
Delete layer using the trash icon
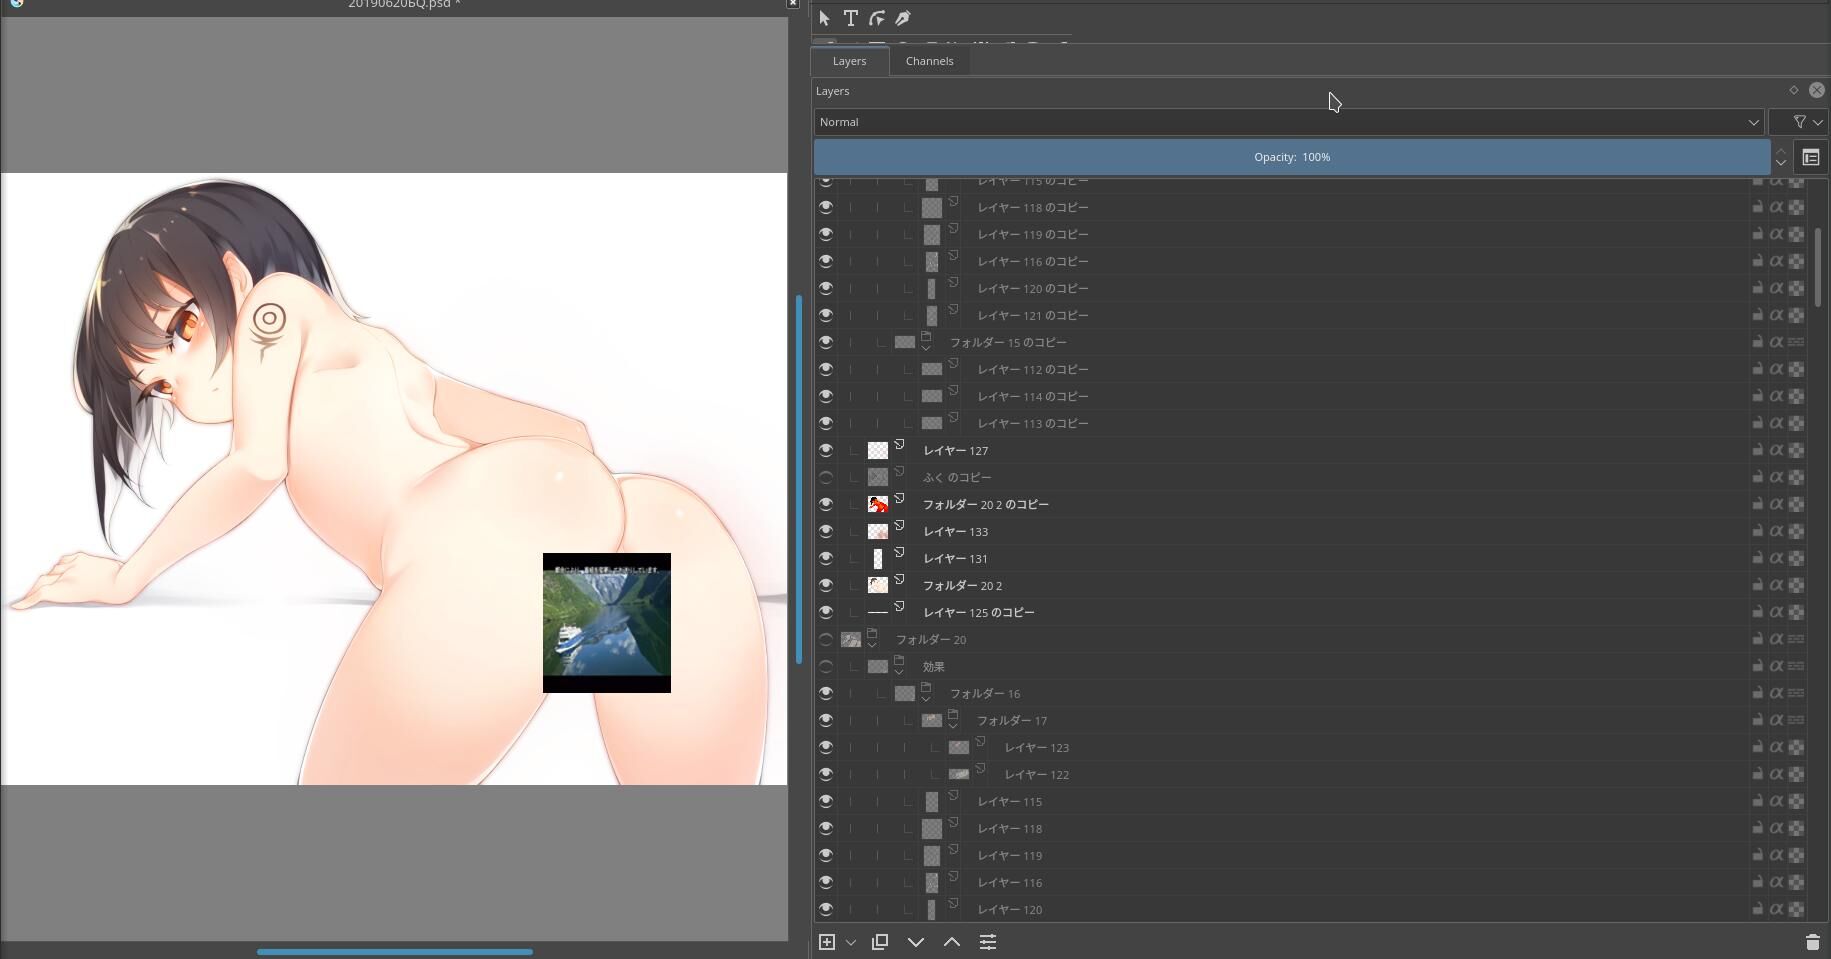(x=1812, y=942)
